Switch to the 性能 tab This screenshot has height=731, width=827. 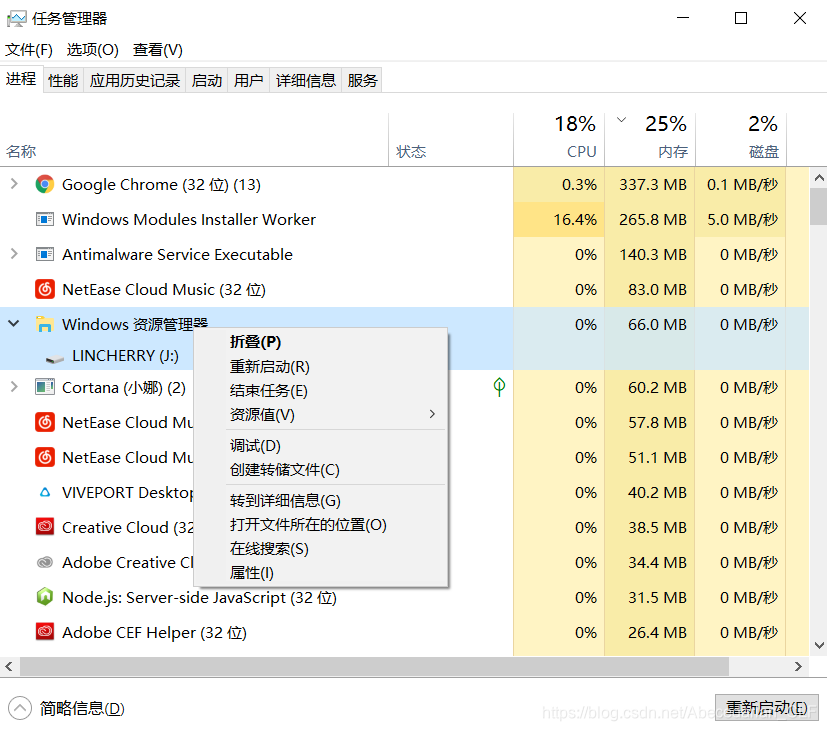coord(63,80)
